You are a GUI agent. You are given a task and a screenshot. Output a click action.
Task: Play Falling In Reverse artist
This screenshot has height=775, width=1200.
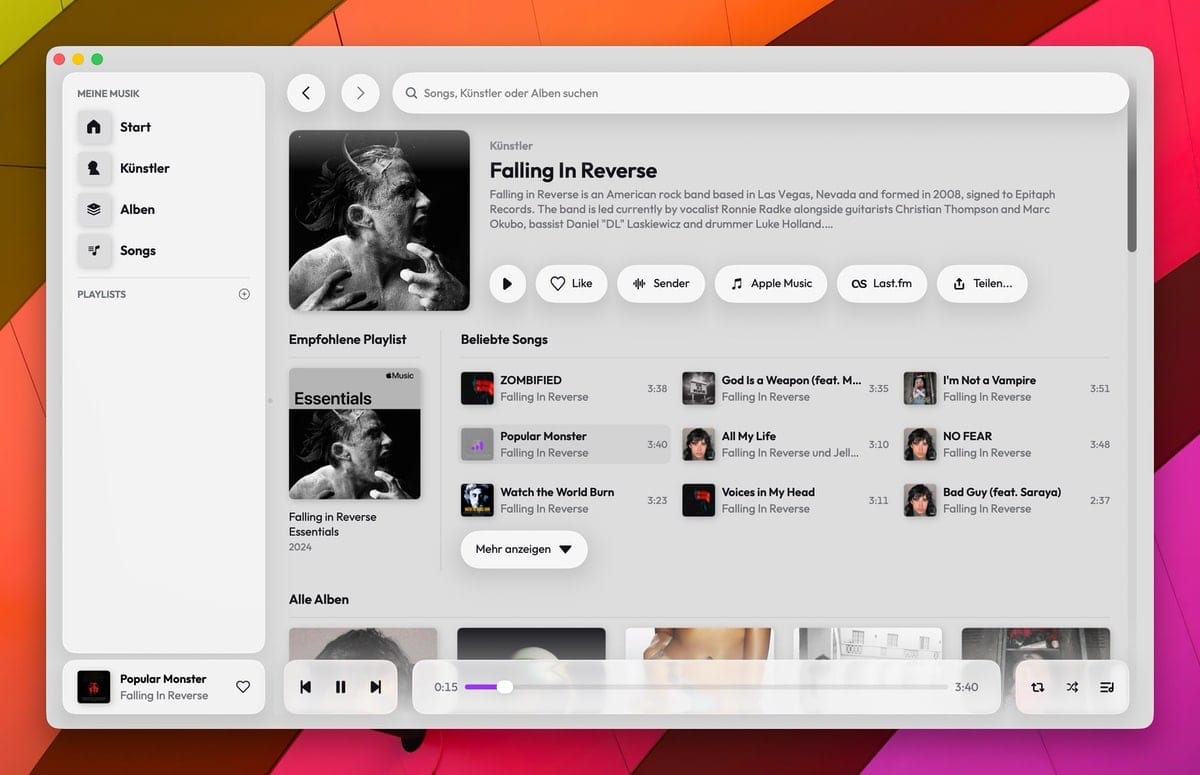[x=507, y=283]
